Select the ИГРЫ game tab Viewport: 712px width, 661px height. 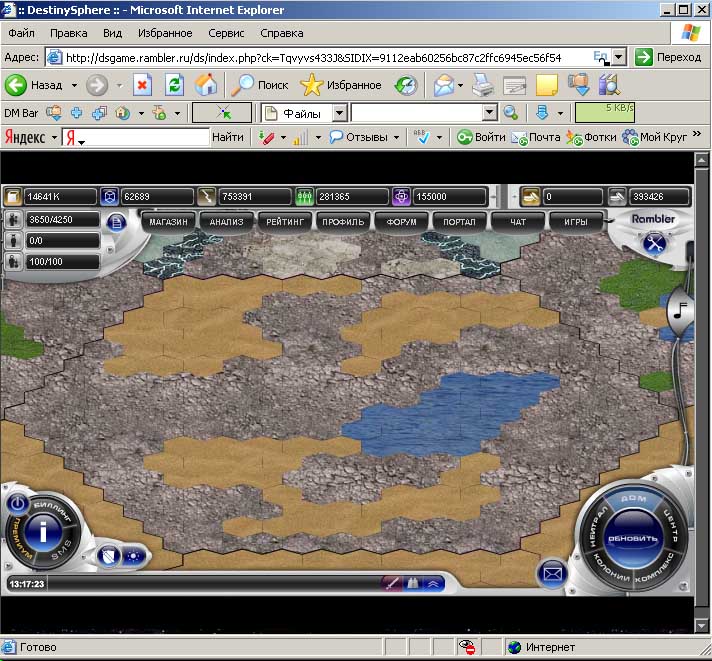coord(576,222)
